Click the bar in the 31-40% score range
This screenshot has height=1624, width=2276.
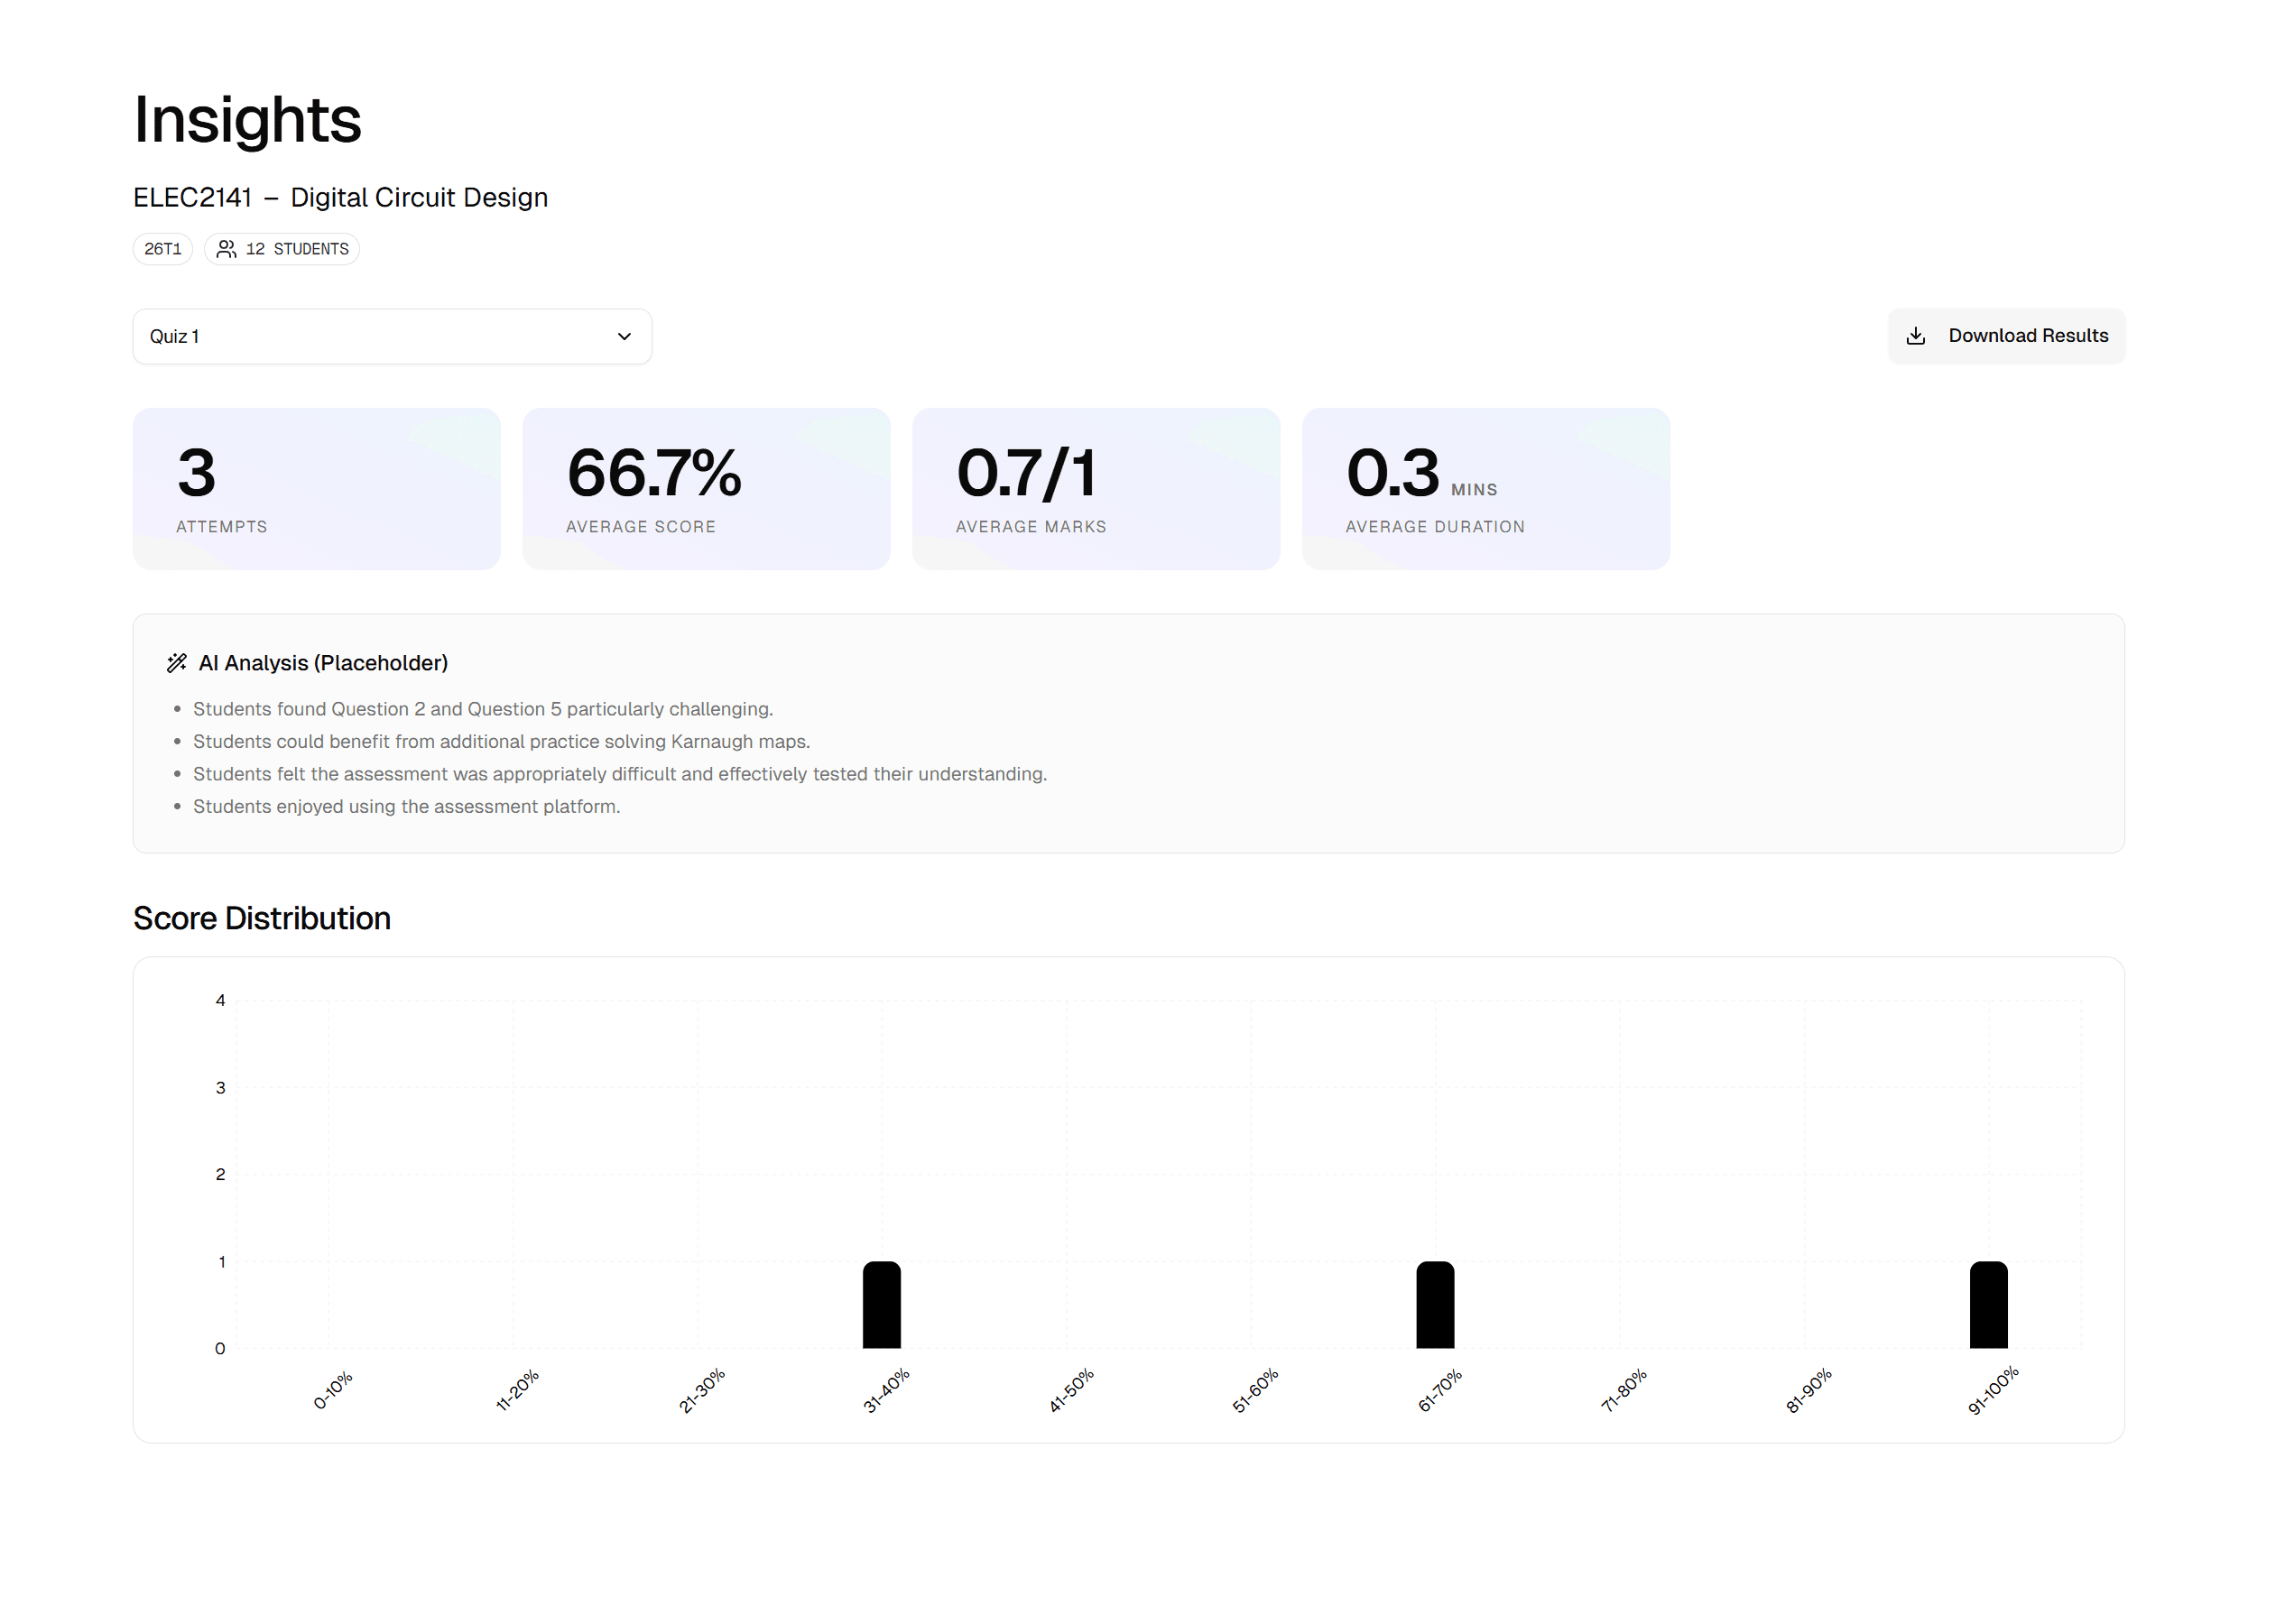click(881, 1305)
